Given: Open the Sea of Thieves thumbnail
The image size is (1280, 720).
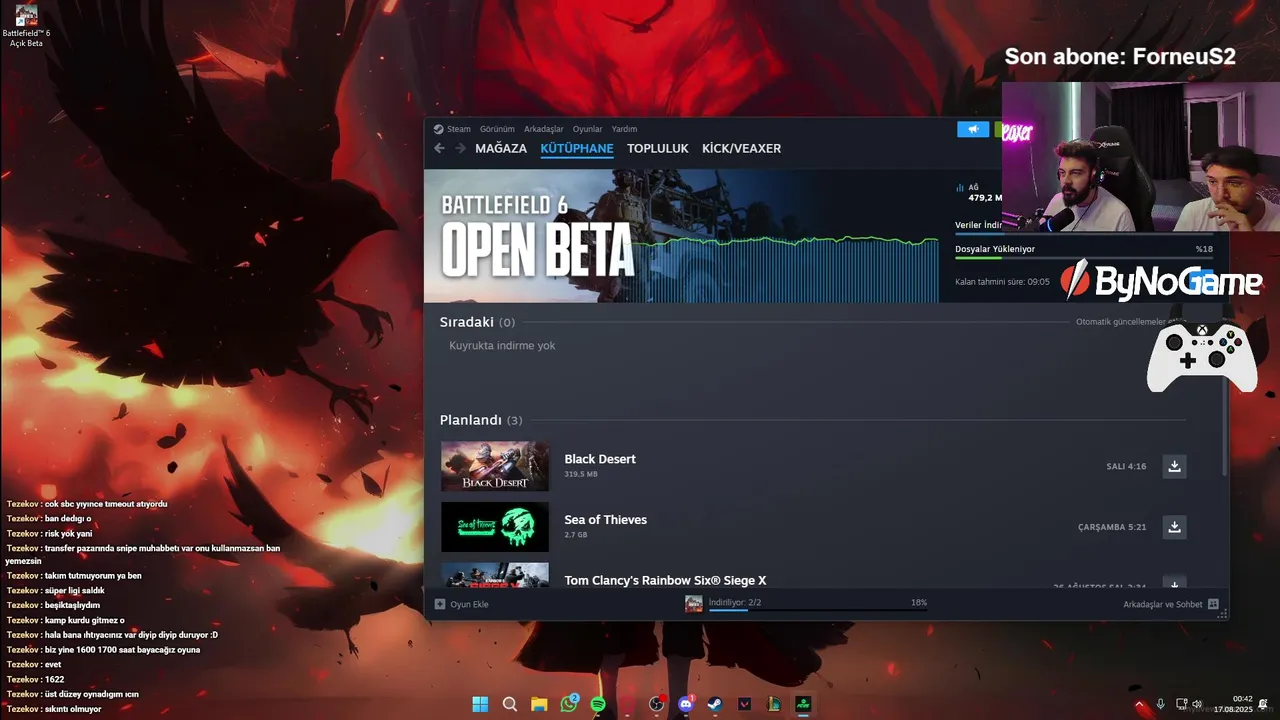Looking at the screenshot, I should coord(495,527).
